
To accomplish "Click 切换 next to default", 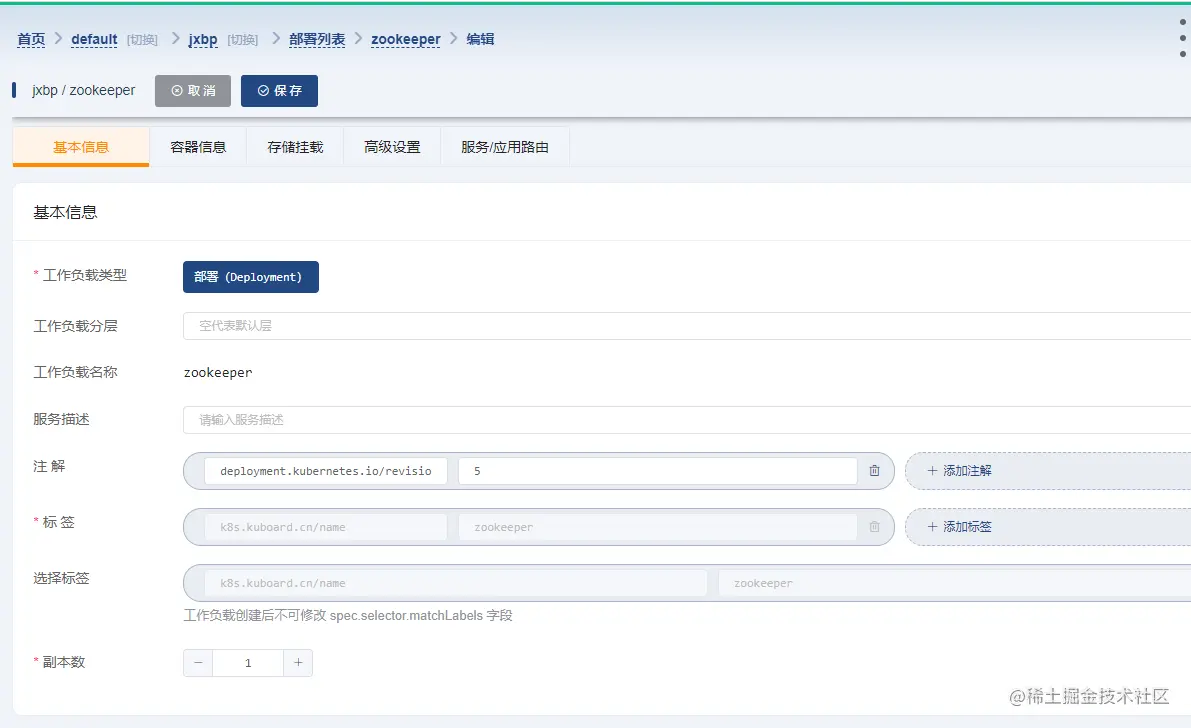I will (x=142, y=40).
